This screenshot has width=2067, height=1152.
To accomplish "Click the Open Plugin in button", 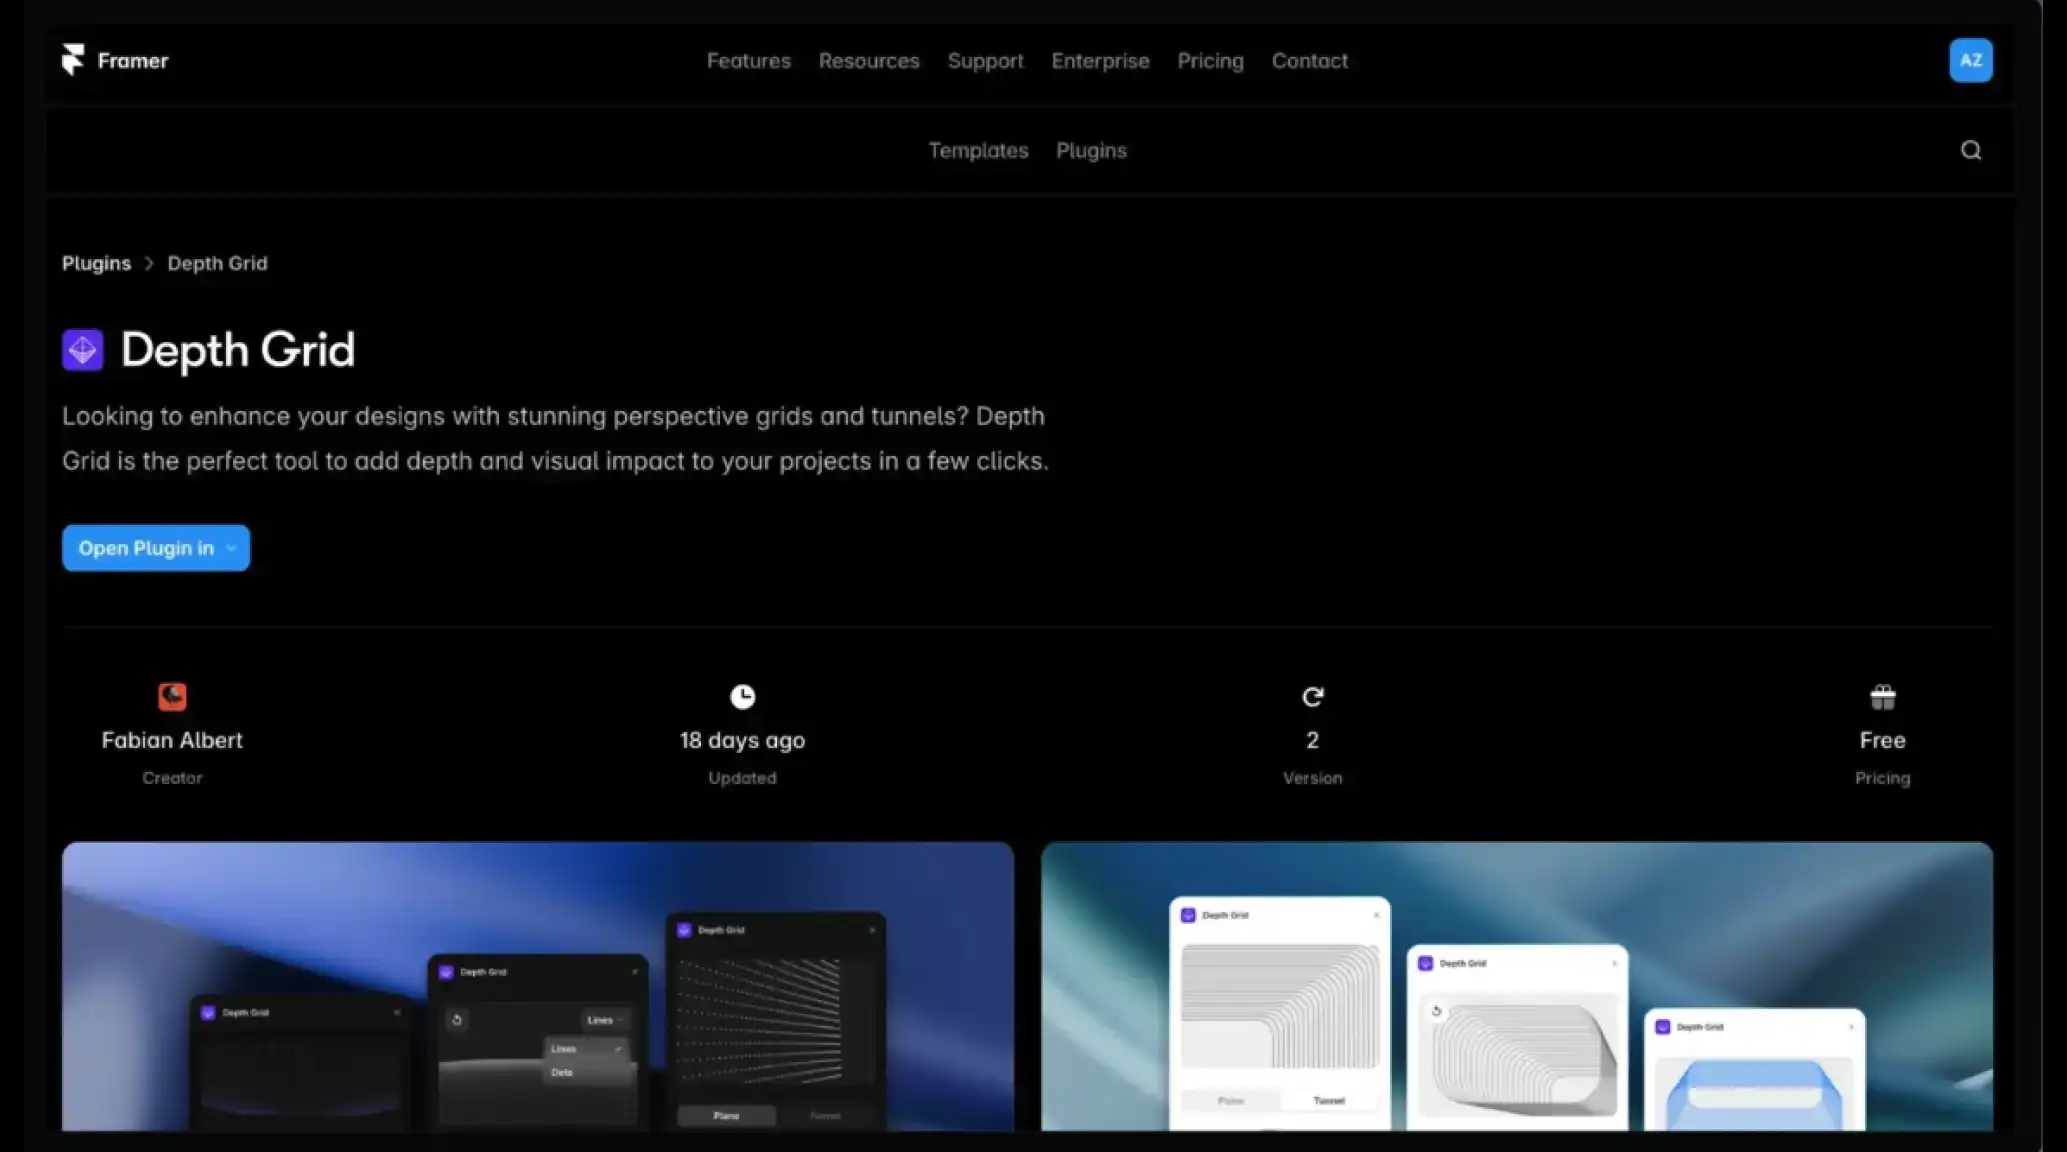I will 155,548.
